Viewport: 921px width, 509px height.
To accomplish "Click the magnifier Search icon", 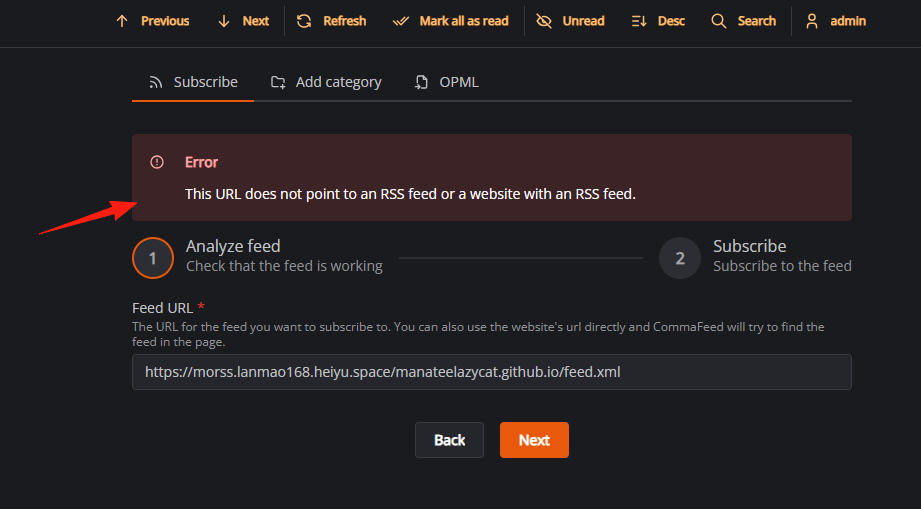I will click(718, 21).
